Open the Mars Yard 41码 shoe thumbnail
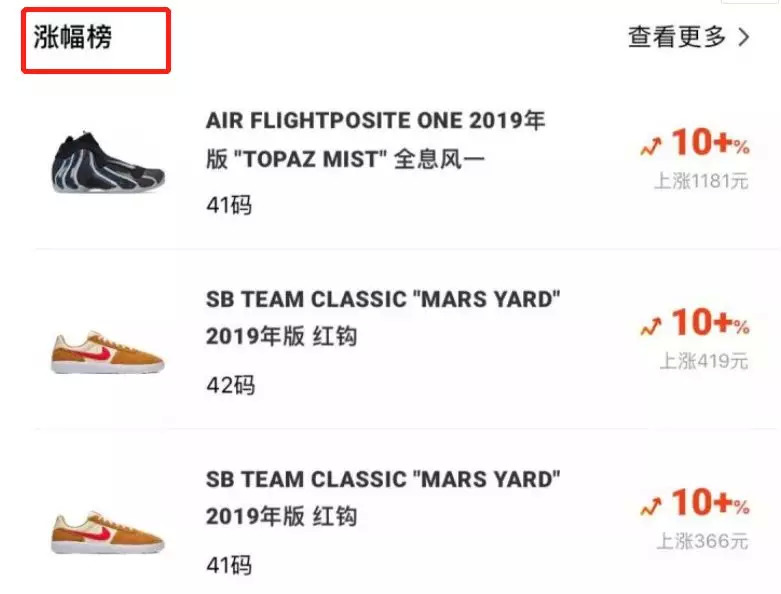 coord(108,532)
